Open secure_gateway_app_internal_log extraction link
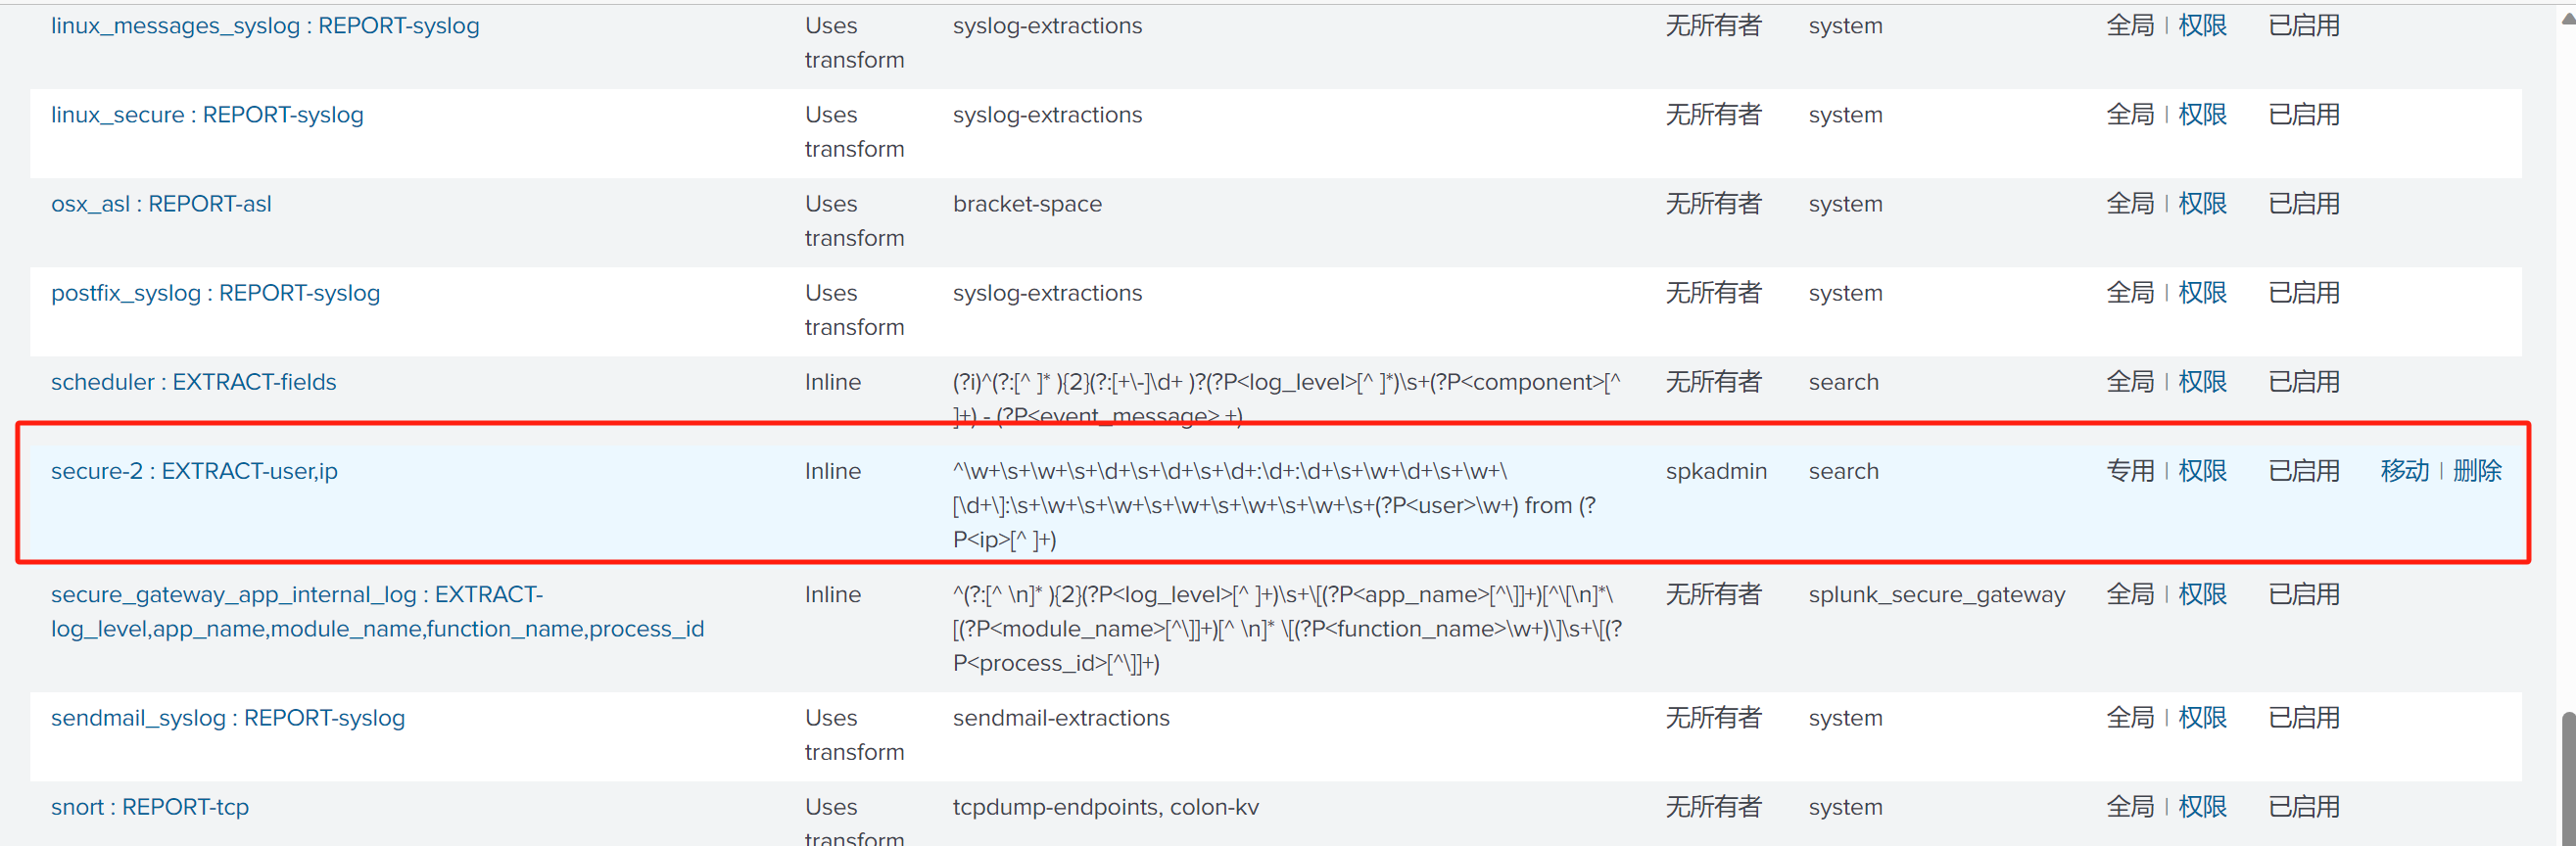Image resolution: width=2576 pixels, height=846 pixels. click(377, 612)
